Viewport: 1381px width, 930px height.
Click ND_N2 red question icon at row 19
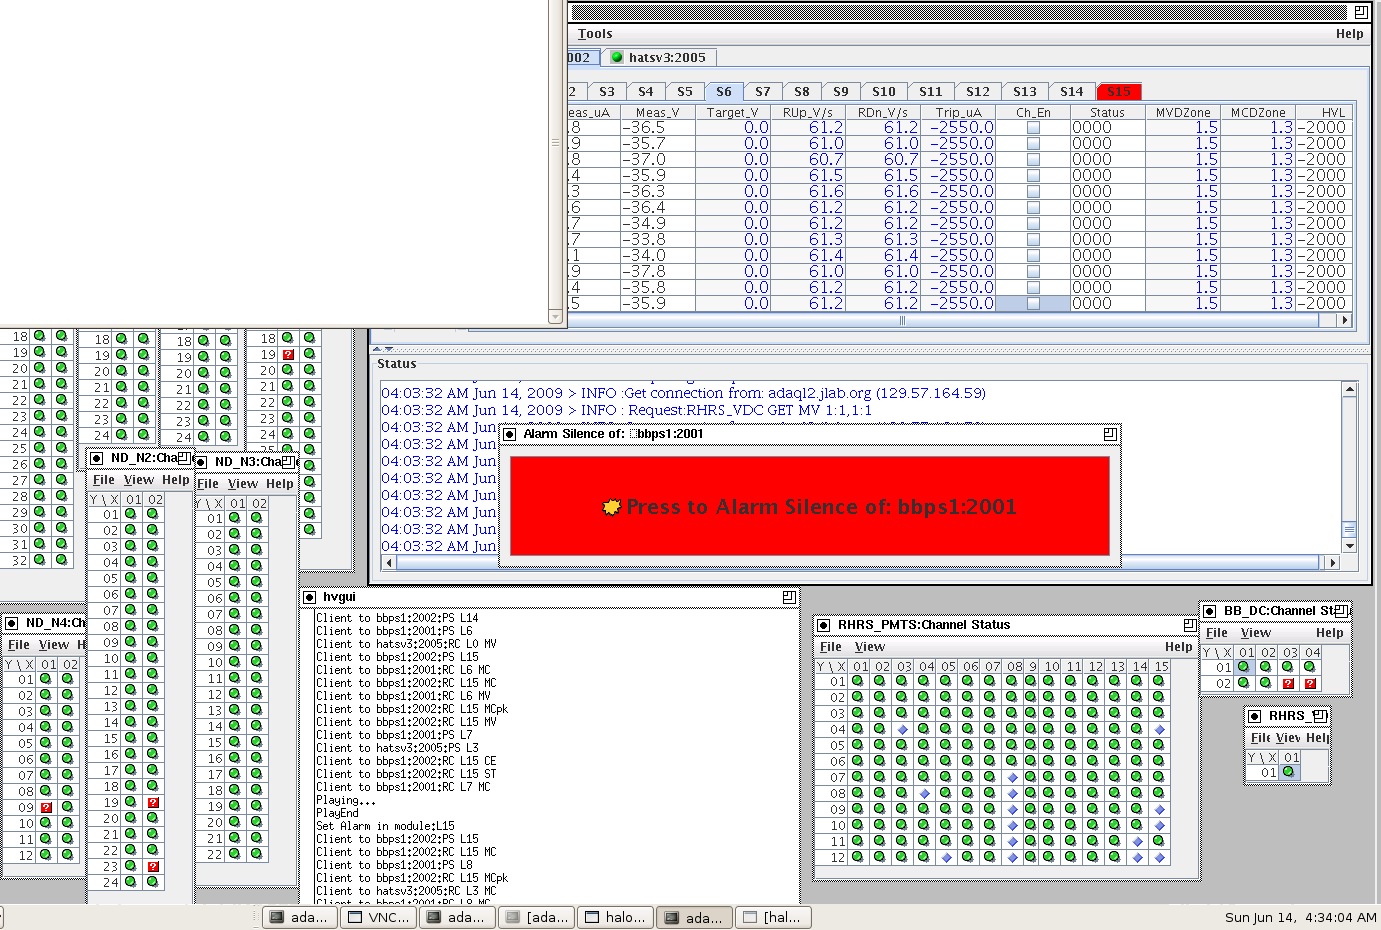tap(153, 803)
